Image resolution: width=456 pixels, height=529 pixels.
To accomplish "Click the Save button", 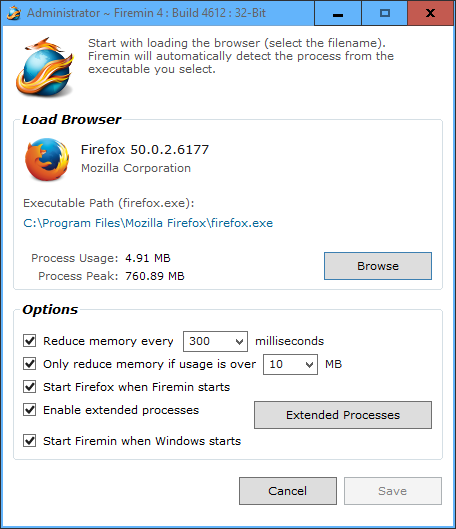I will click(393, 491).
